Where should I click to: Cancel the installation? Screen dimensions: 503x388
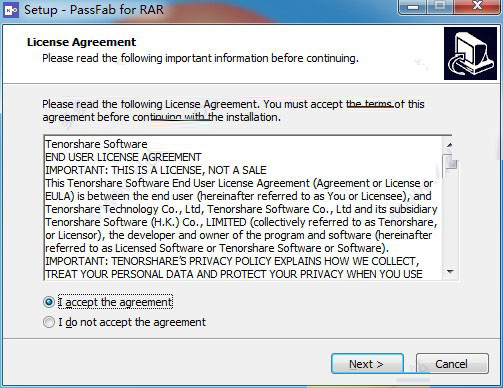tap(452, 364)
